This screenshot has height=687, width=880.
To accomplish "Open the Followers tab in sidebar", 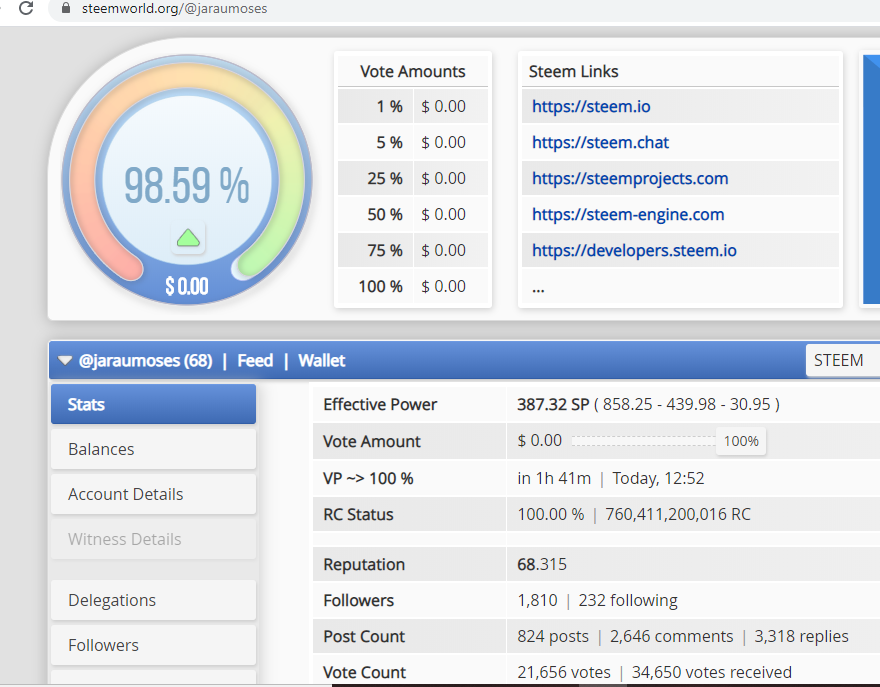I will pyautogui.click(x=153, y=645).
